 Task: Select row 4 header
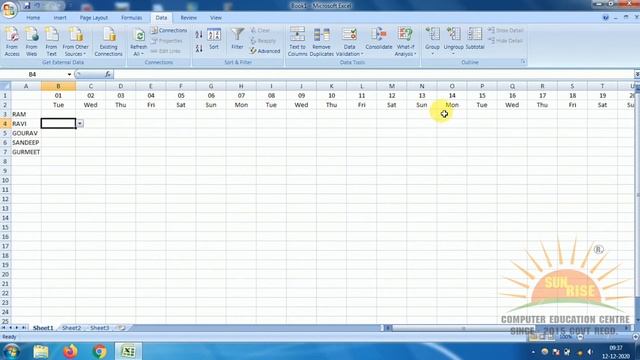coord(5,123)
